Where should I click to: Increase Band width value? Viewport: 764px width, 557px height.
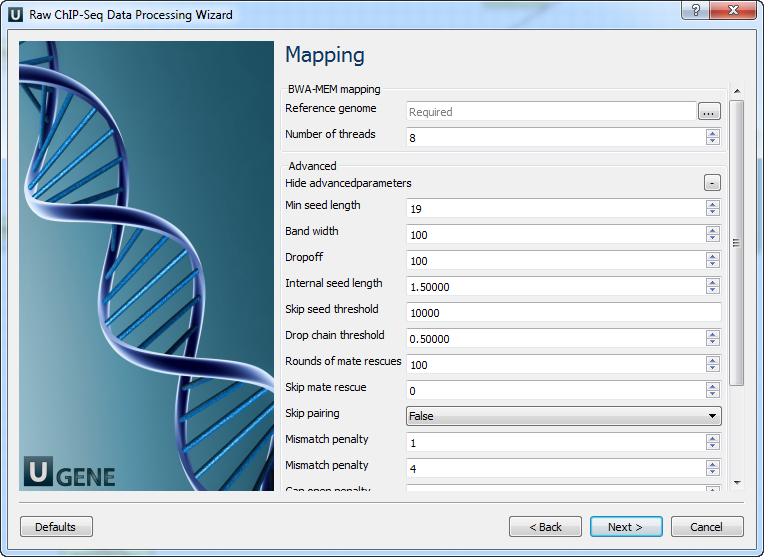712,230
